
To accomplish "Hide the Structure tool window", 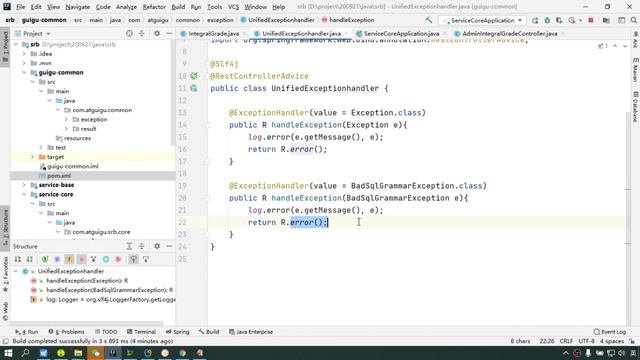I will point(169,246).
